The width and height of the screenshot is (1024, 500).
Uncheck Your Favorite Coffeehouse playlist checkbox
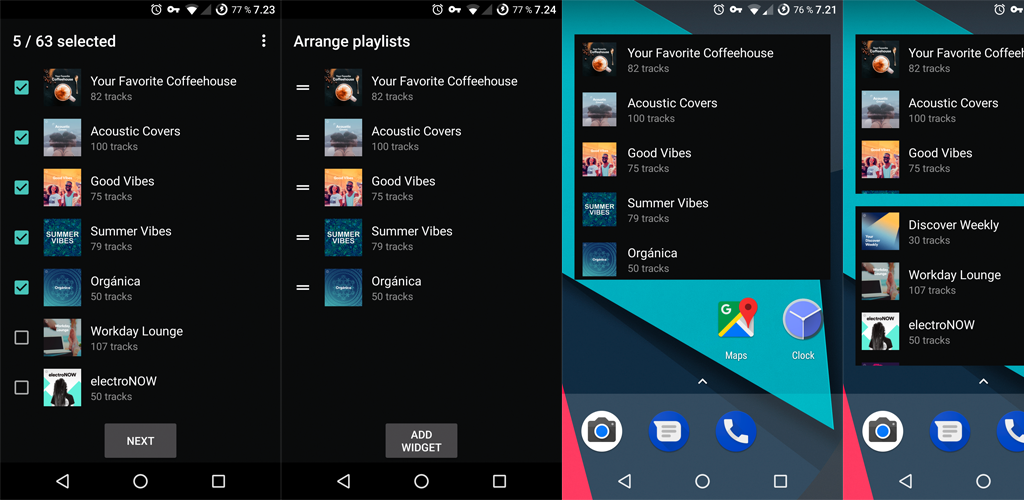coord(22,87)
